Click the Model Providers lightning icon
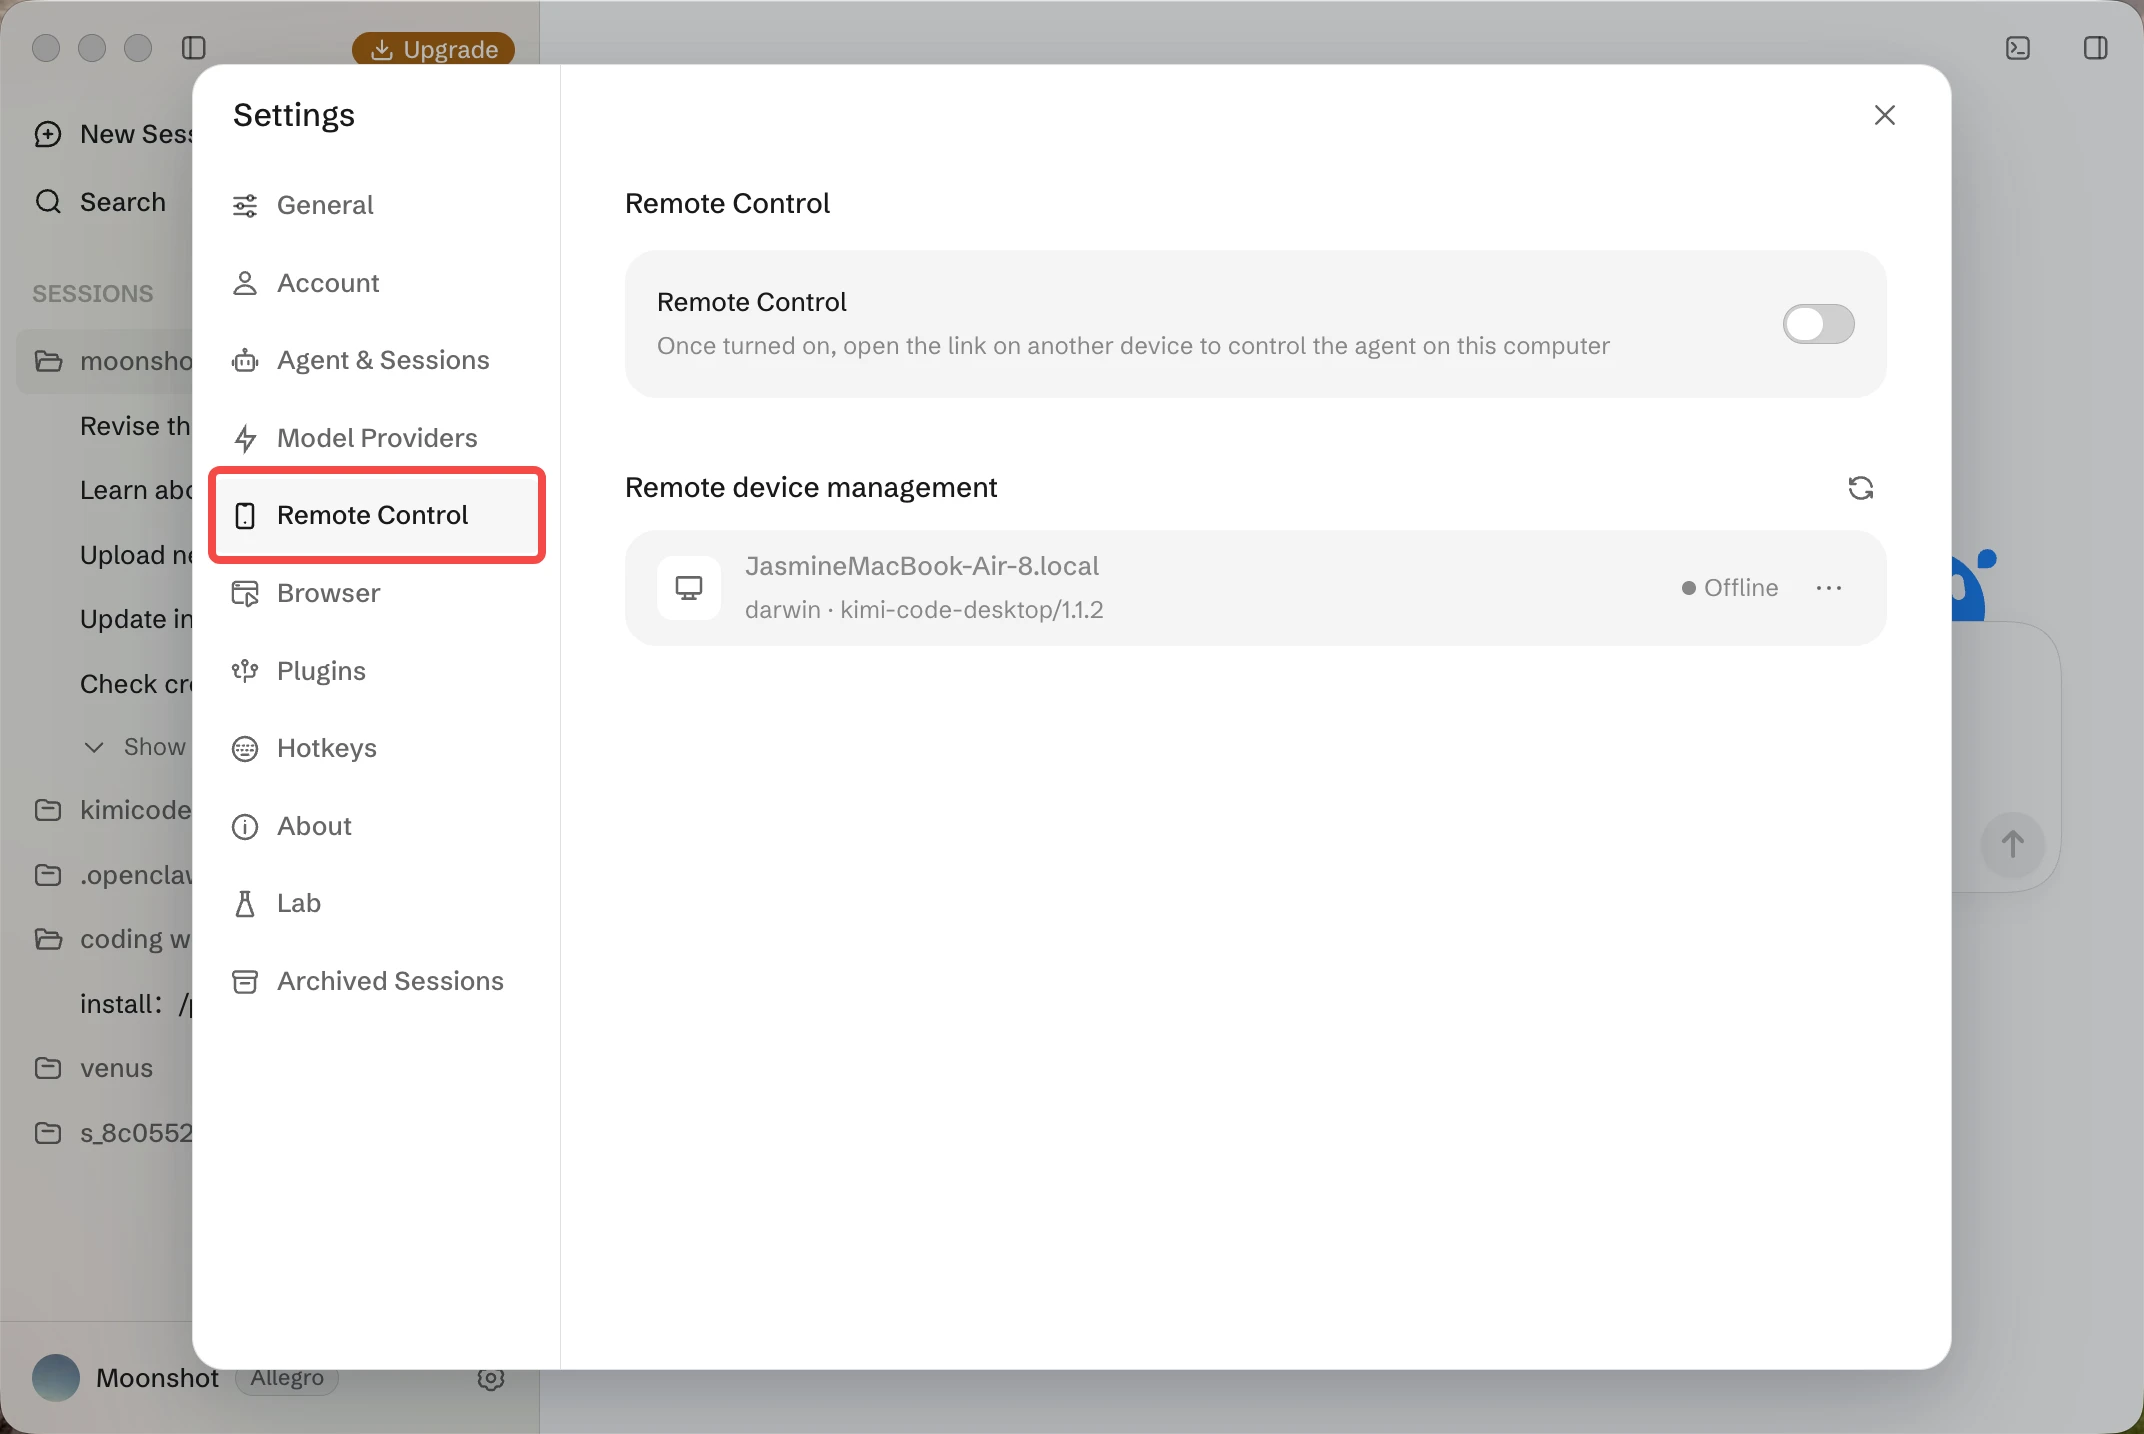Screen dimensions: 2144x1434 (x=245, y=438)
